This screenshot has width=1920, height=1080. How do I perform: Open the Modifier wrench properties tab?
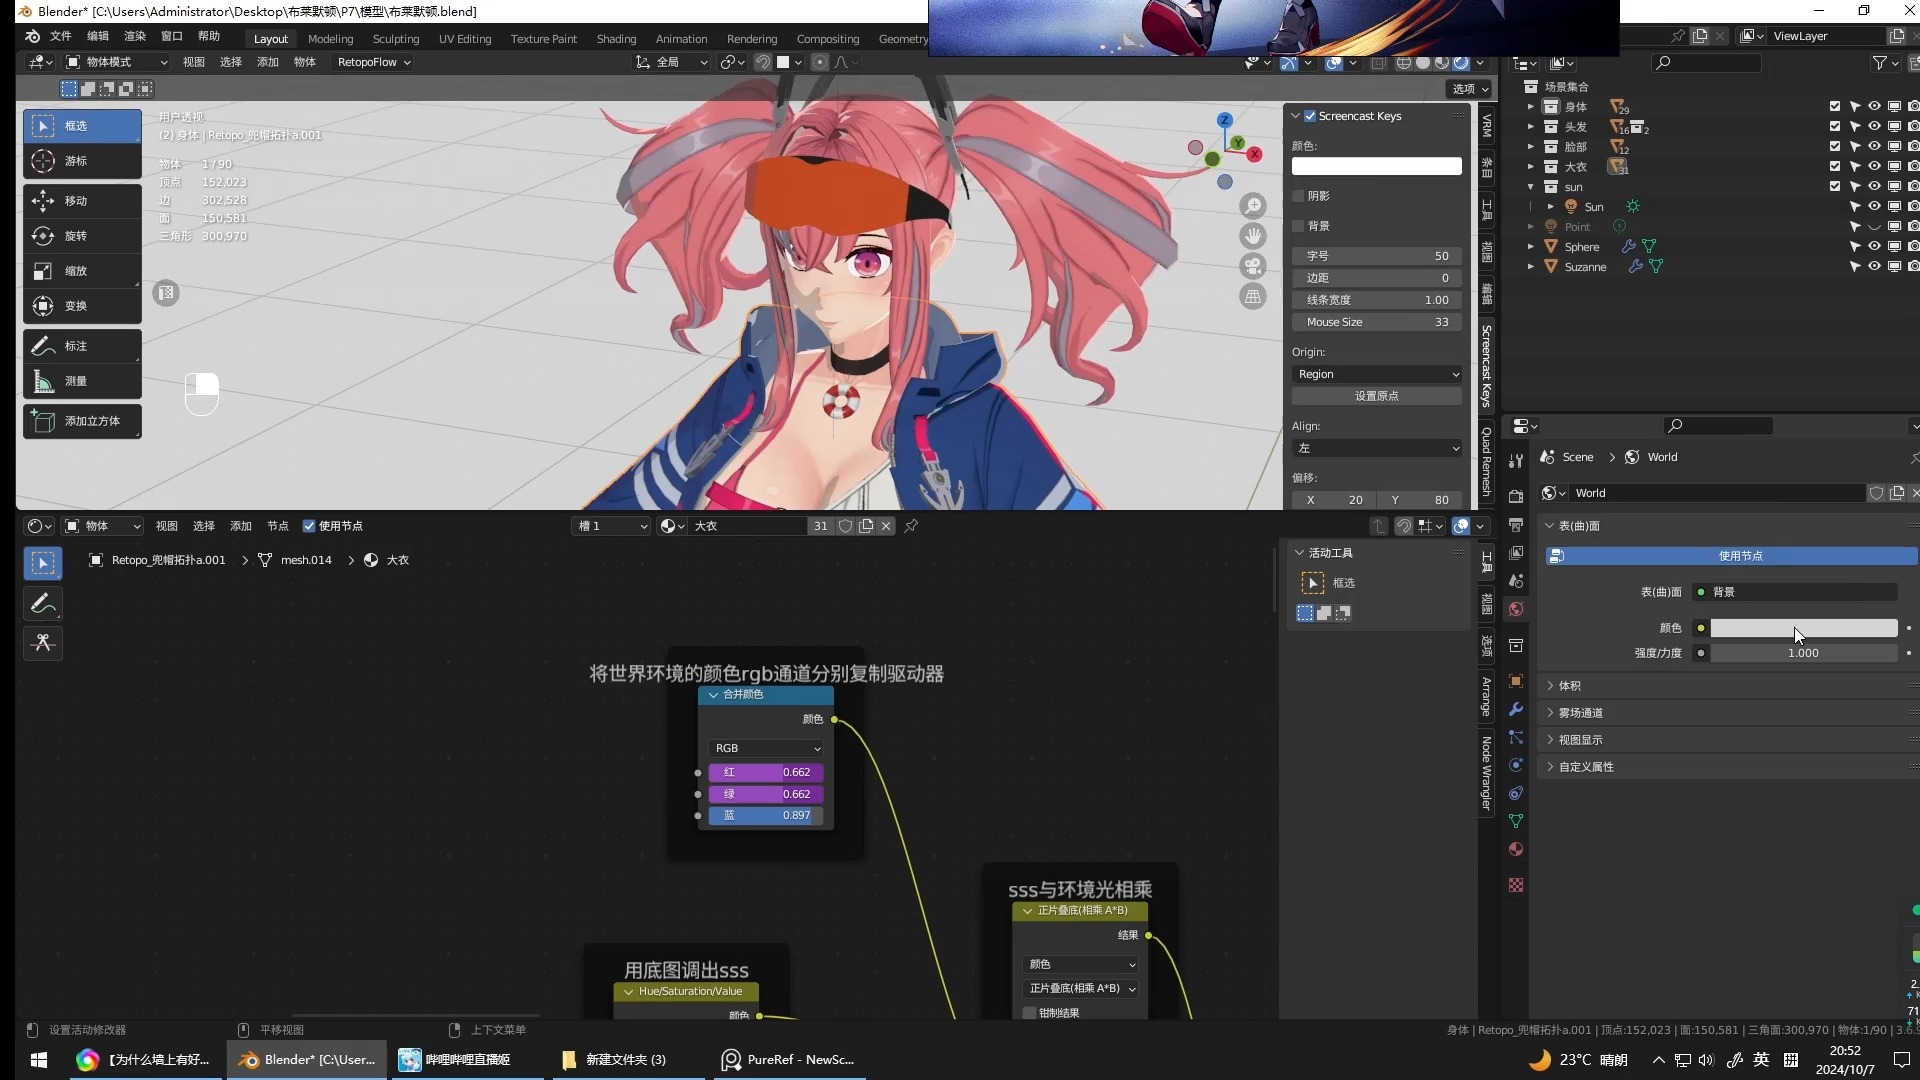[x=1516, y=709]
